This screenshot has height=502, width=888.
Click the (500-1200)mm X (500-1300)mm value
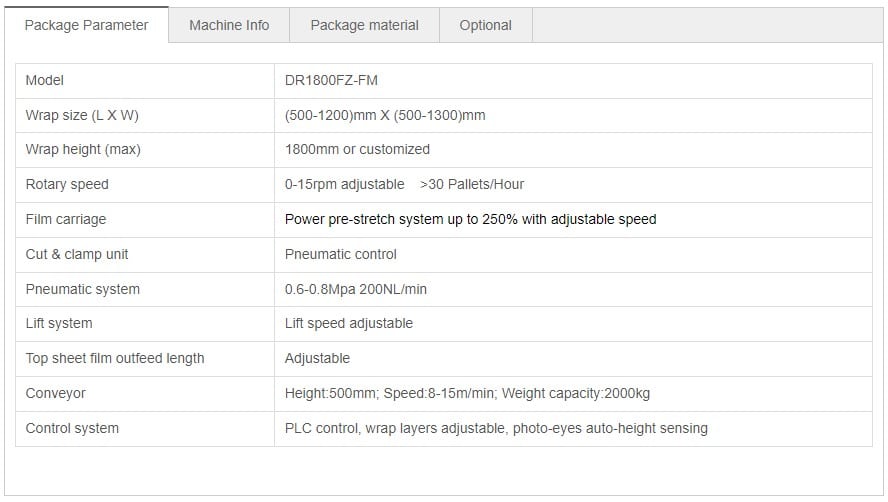tap(385, 116)
